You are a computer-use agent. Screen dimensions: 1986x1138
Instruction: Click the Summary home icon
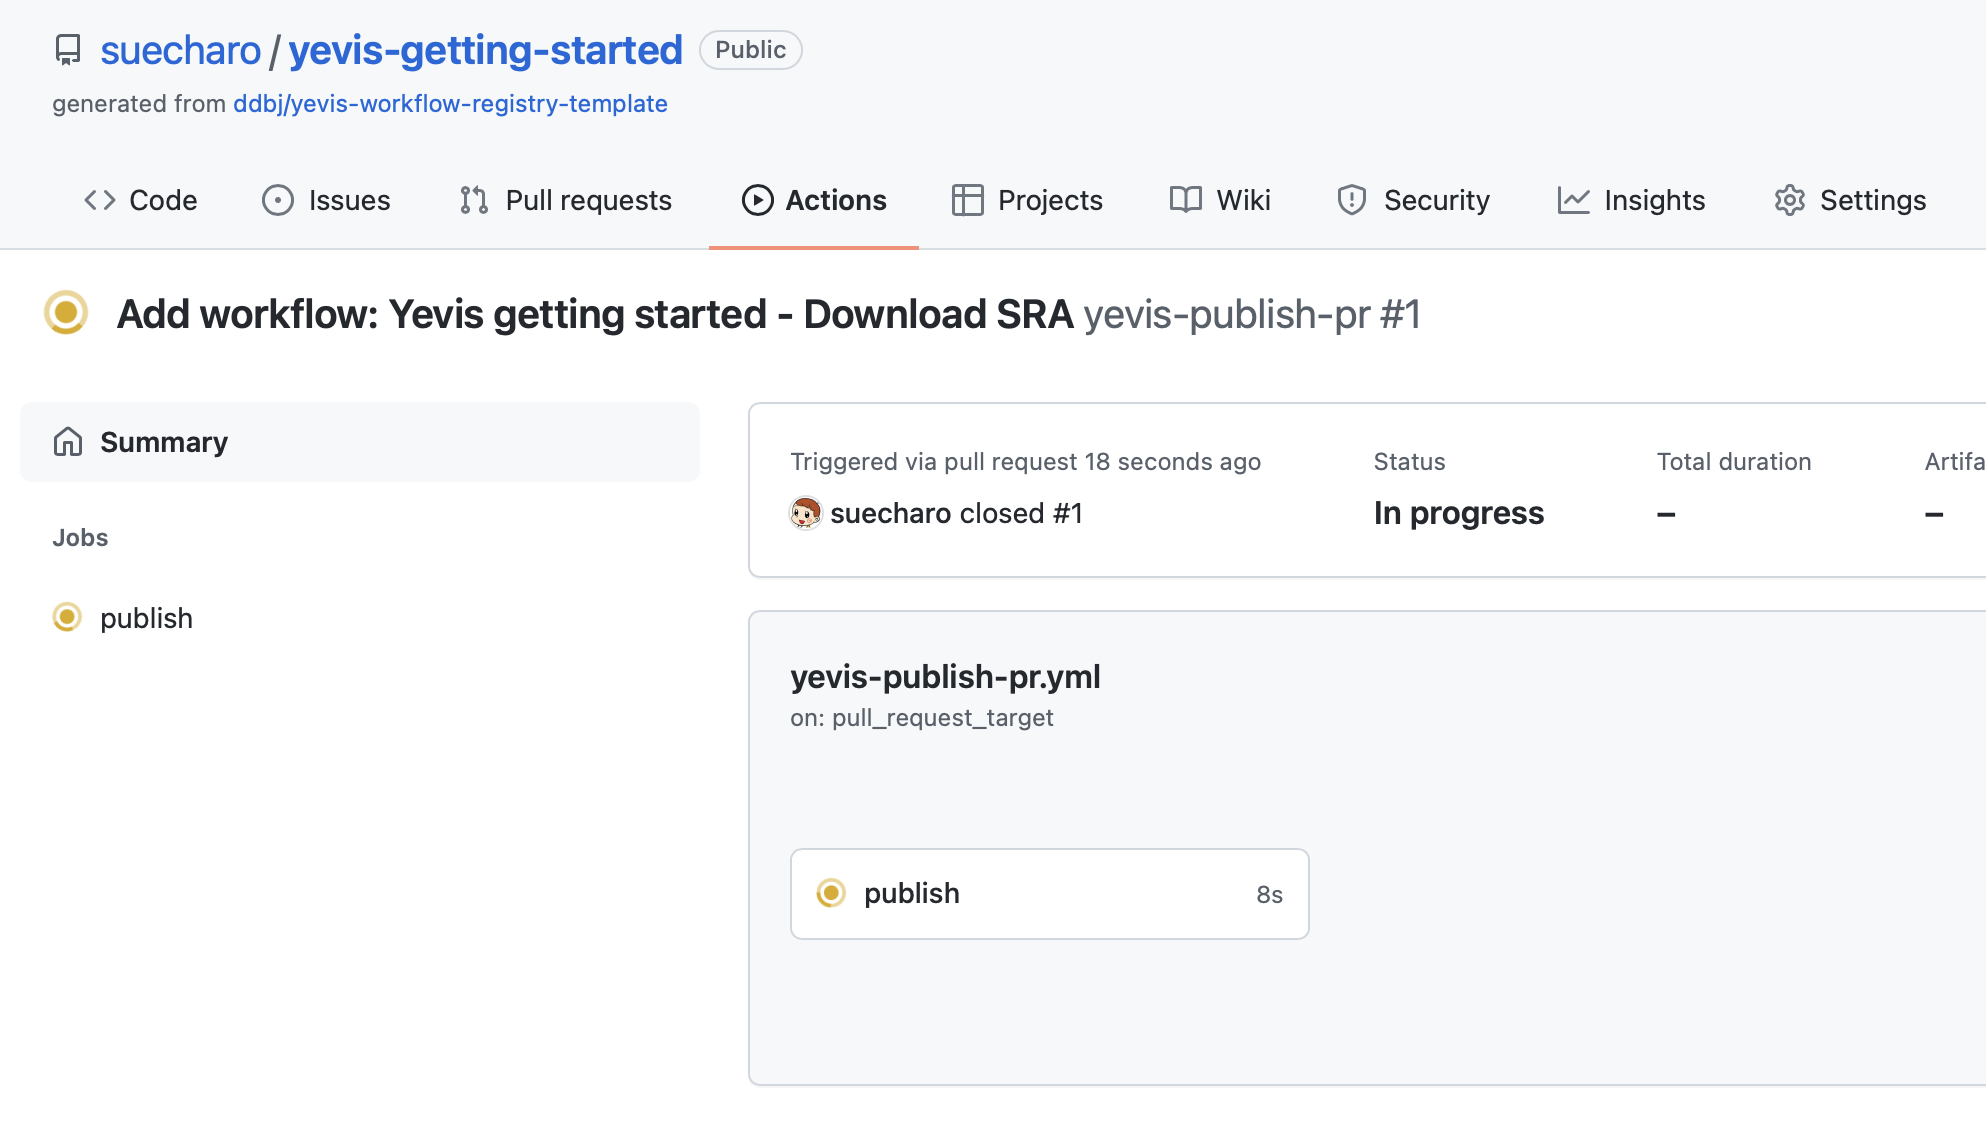tap(68, 442)
